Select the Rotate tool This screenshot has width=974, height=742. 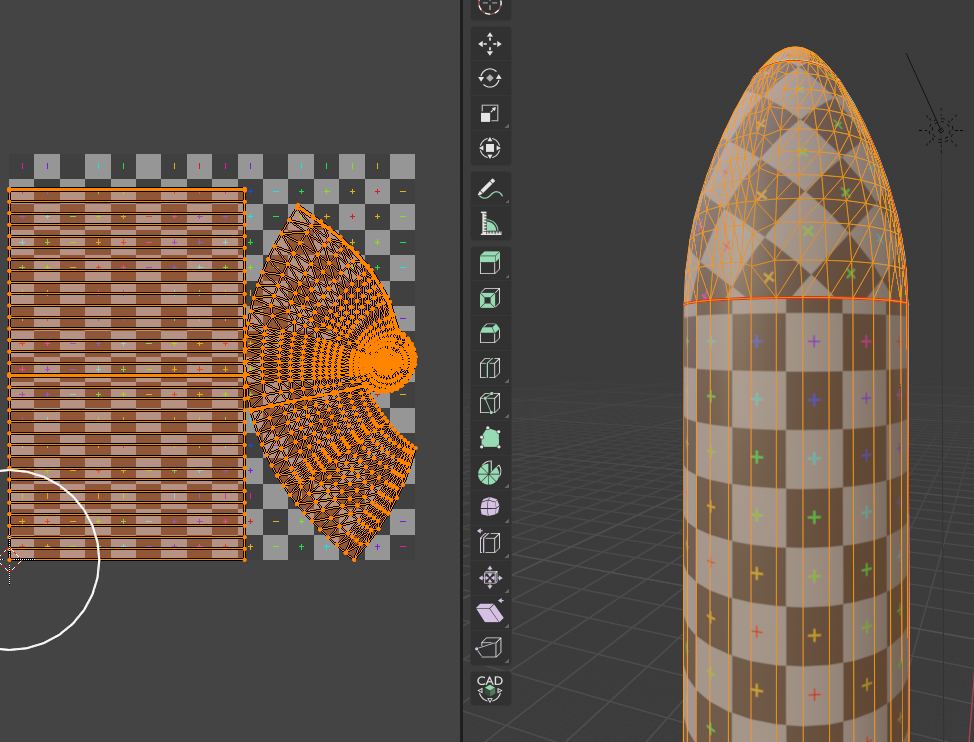[x=490, y=79]
